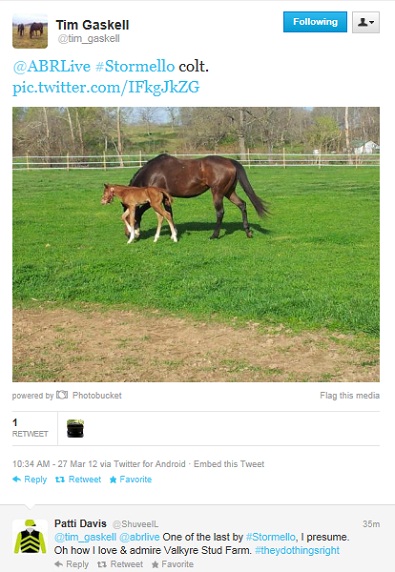Screen dimensions: 395x572
Task: Open the #Stormello hashtag in the tweet
Action: (x=135, y=66)
